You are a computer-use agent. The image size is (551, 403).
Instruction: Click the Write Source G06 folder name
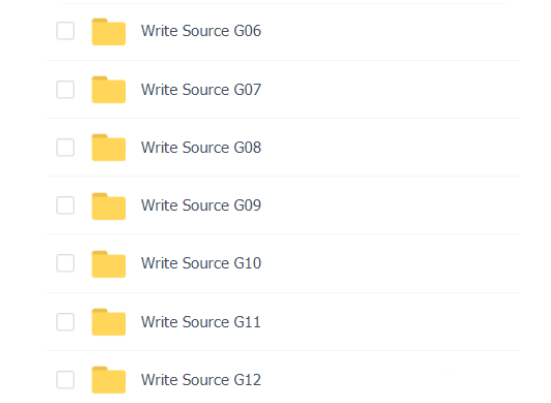click(201, 31)
